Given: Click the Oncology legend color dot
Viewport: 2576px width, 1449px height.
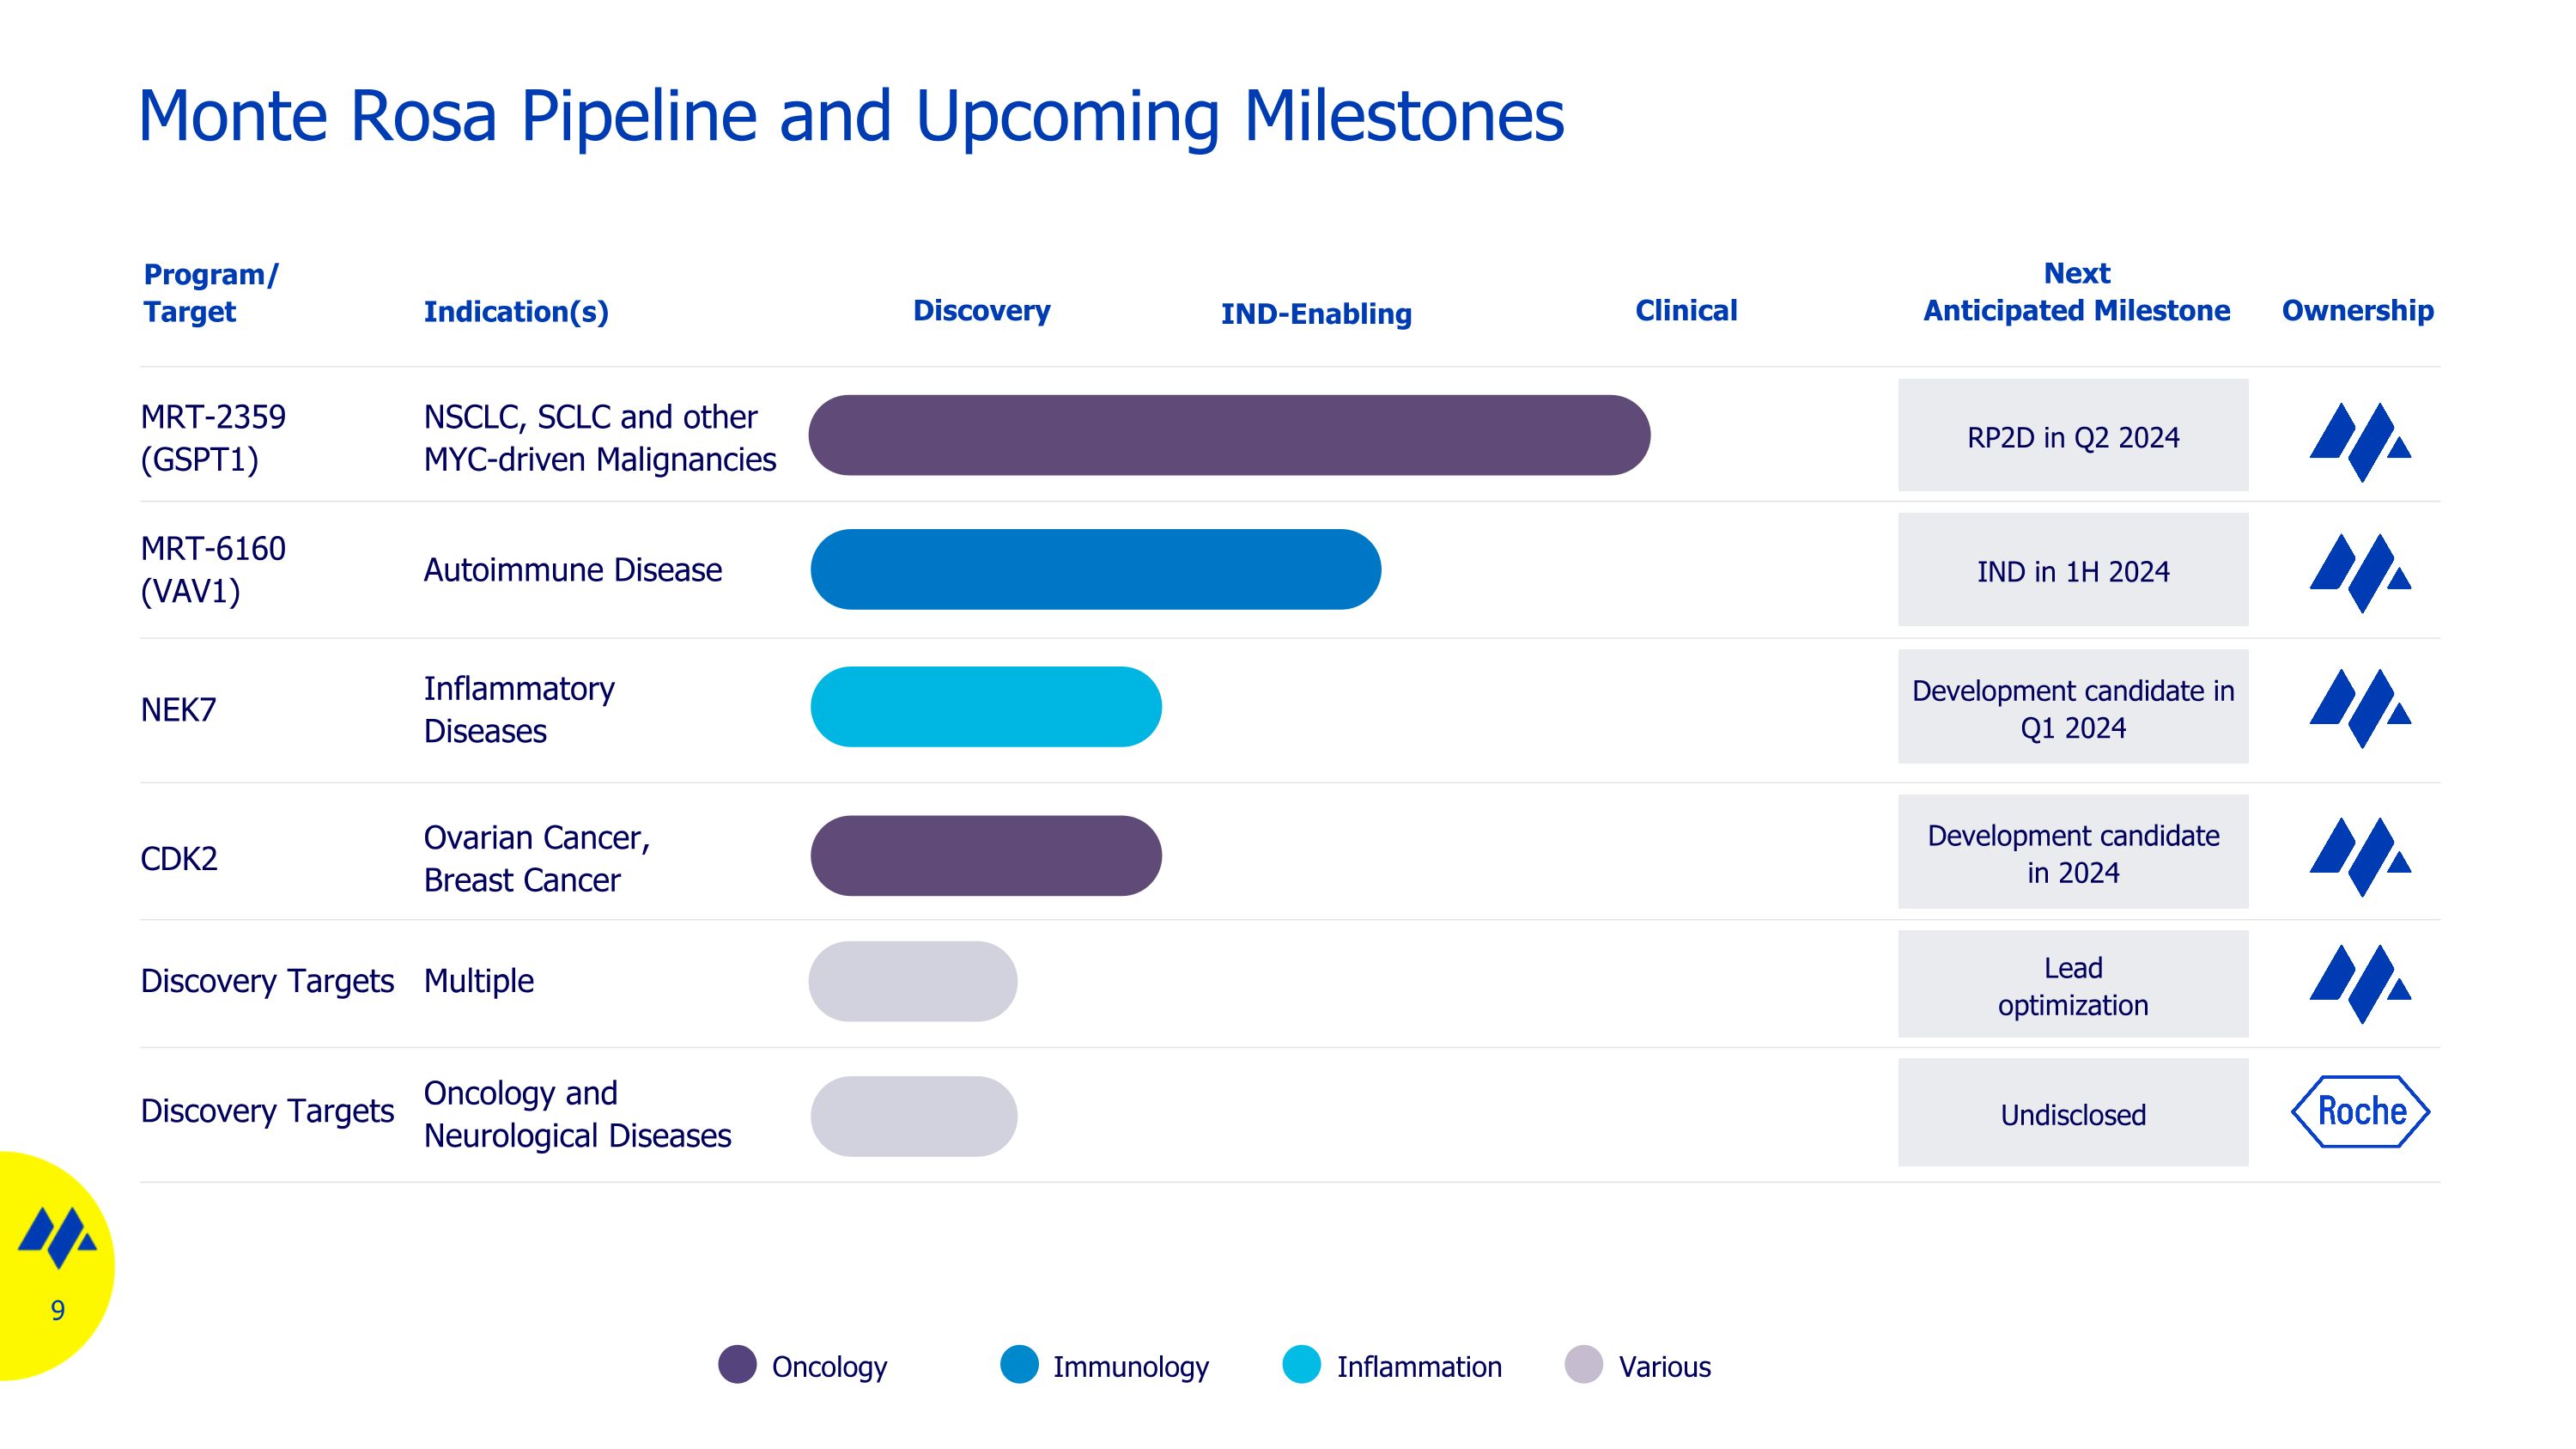Looking at the screenshot, I should (x=737, y=1365).
